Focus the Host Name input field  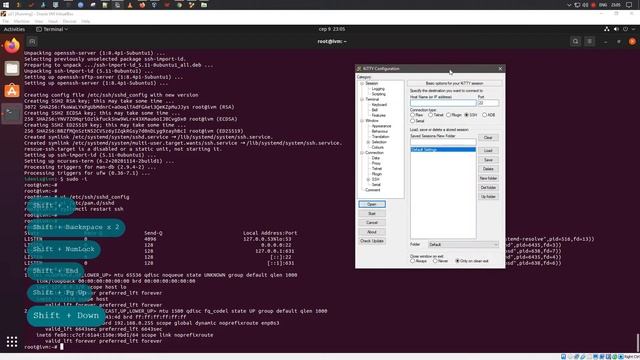click(443, 103)
